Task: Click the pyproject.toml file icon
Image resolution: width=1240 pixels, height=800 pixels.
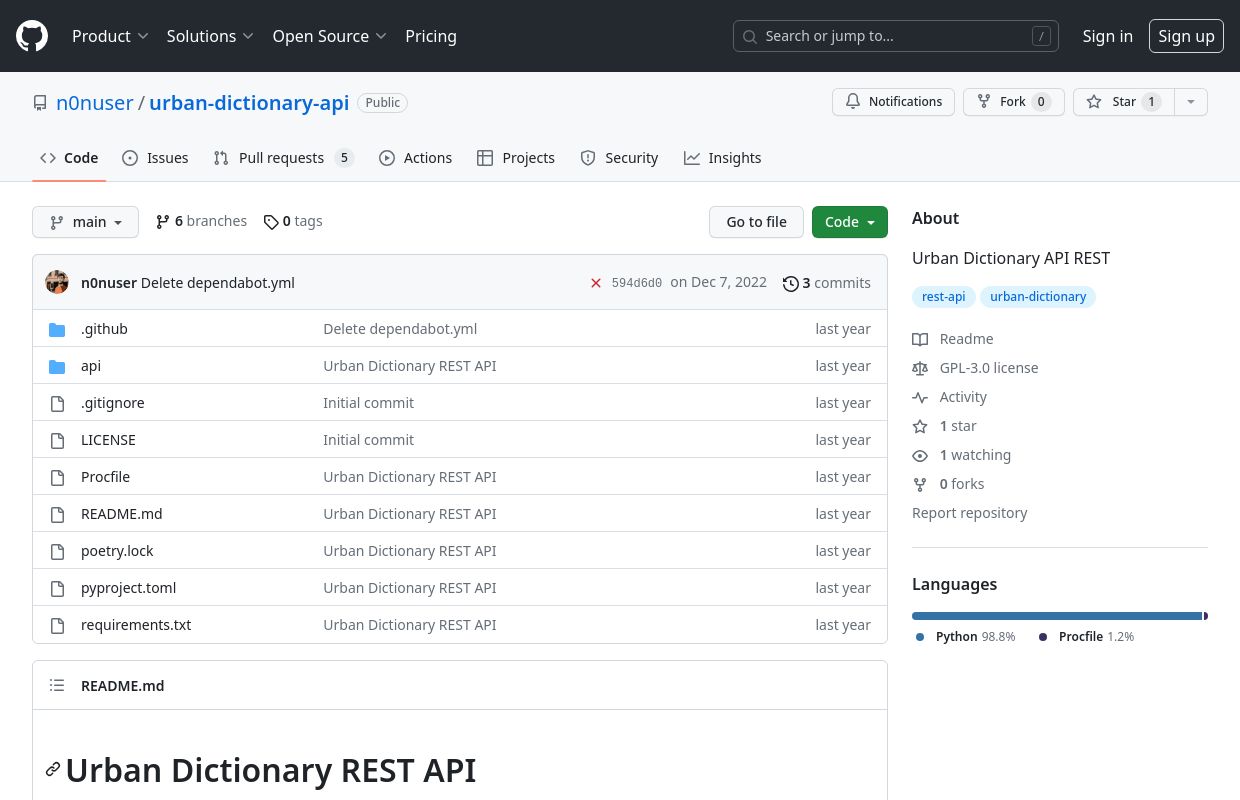Action: 57,588
